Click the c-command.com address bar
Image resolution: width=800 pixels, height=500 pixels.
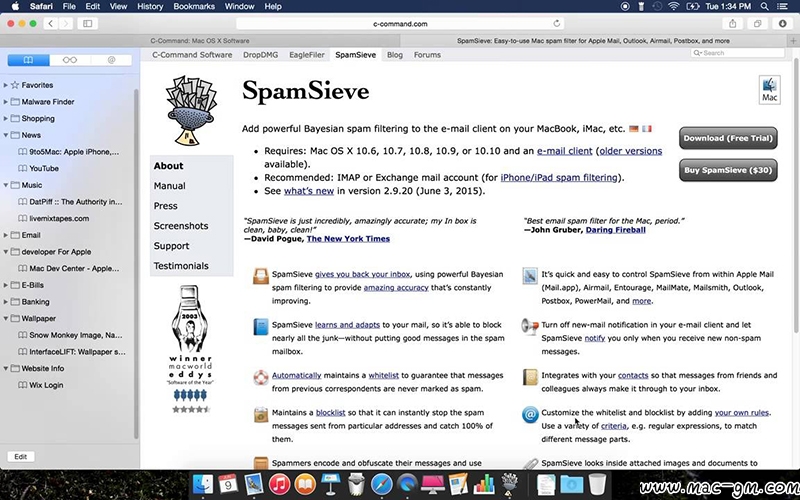point(400,23)
